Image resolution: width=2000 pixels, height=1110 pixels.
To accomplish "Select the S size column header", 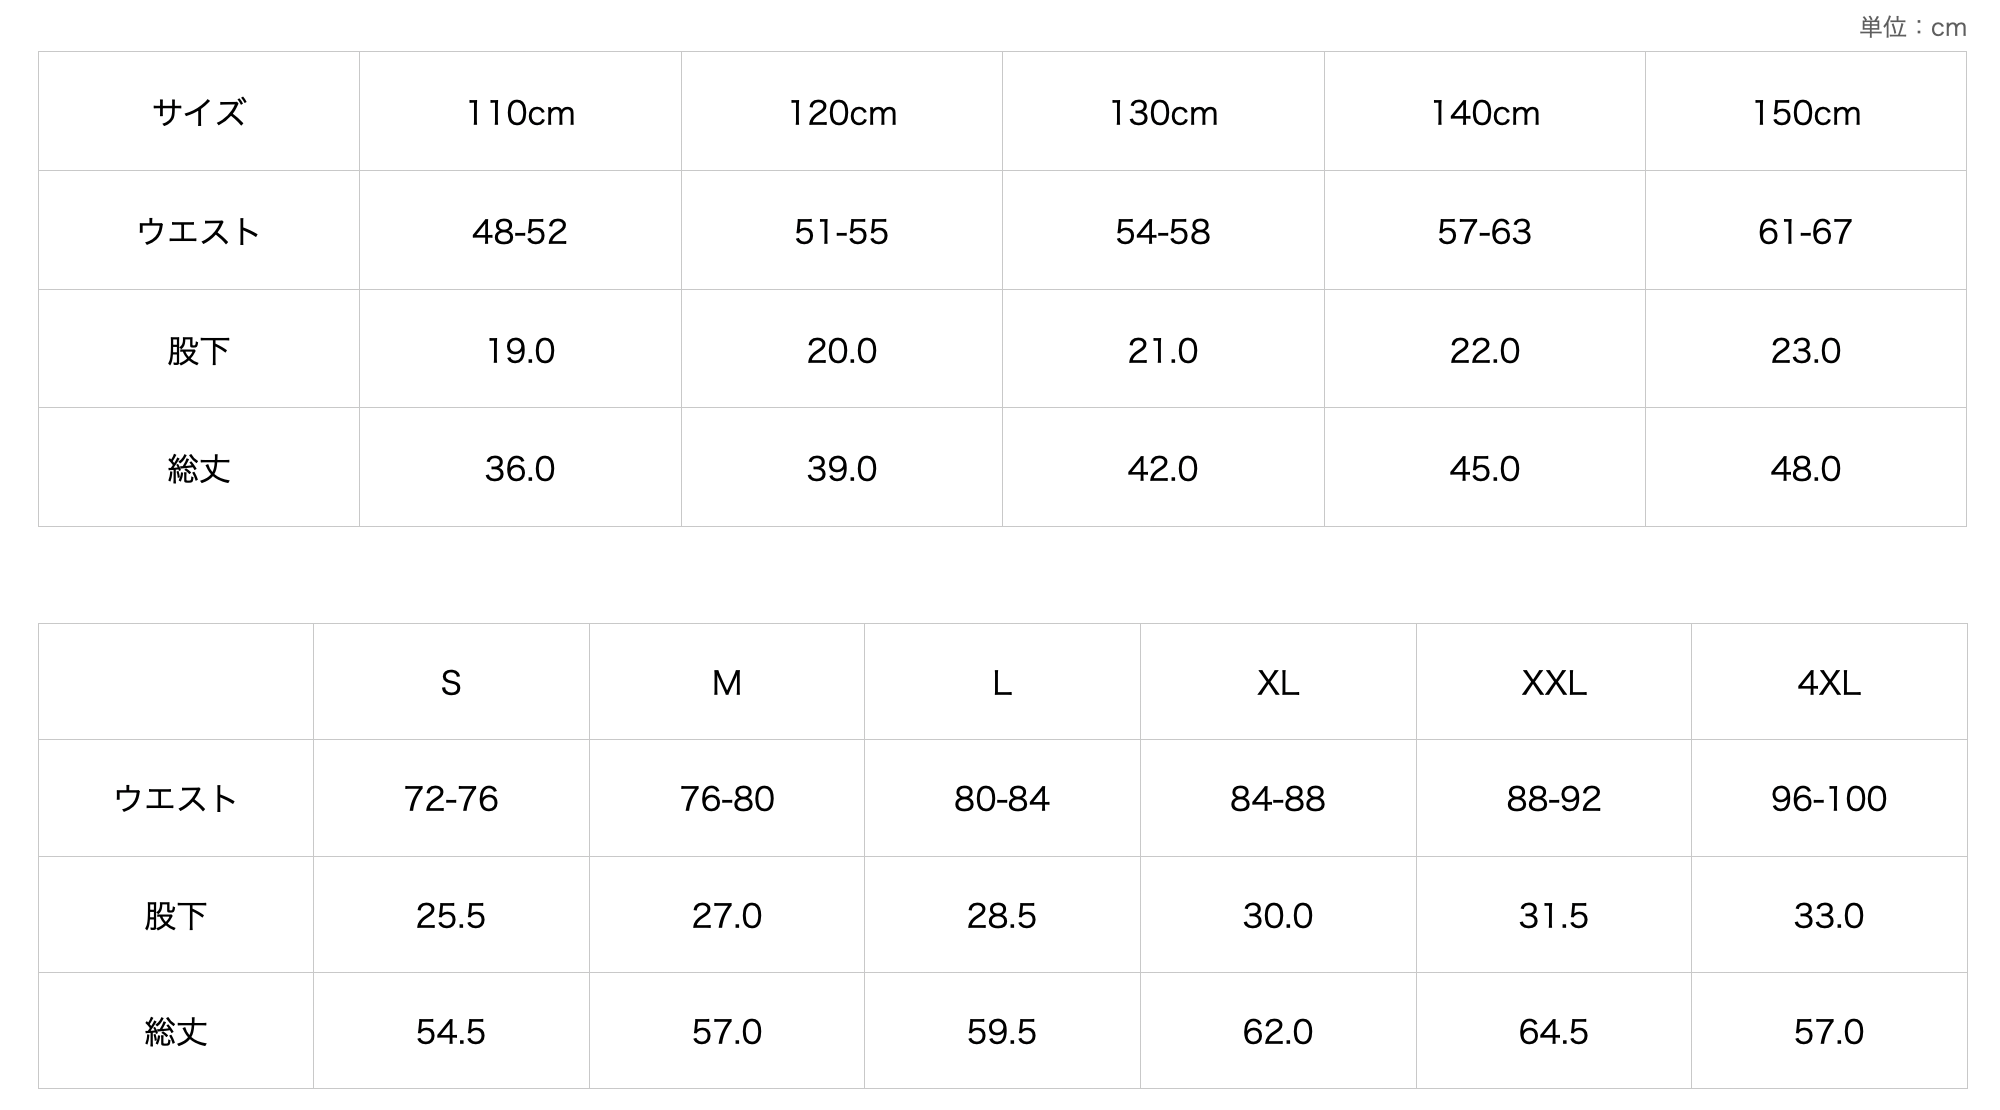I will 451,683.
